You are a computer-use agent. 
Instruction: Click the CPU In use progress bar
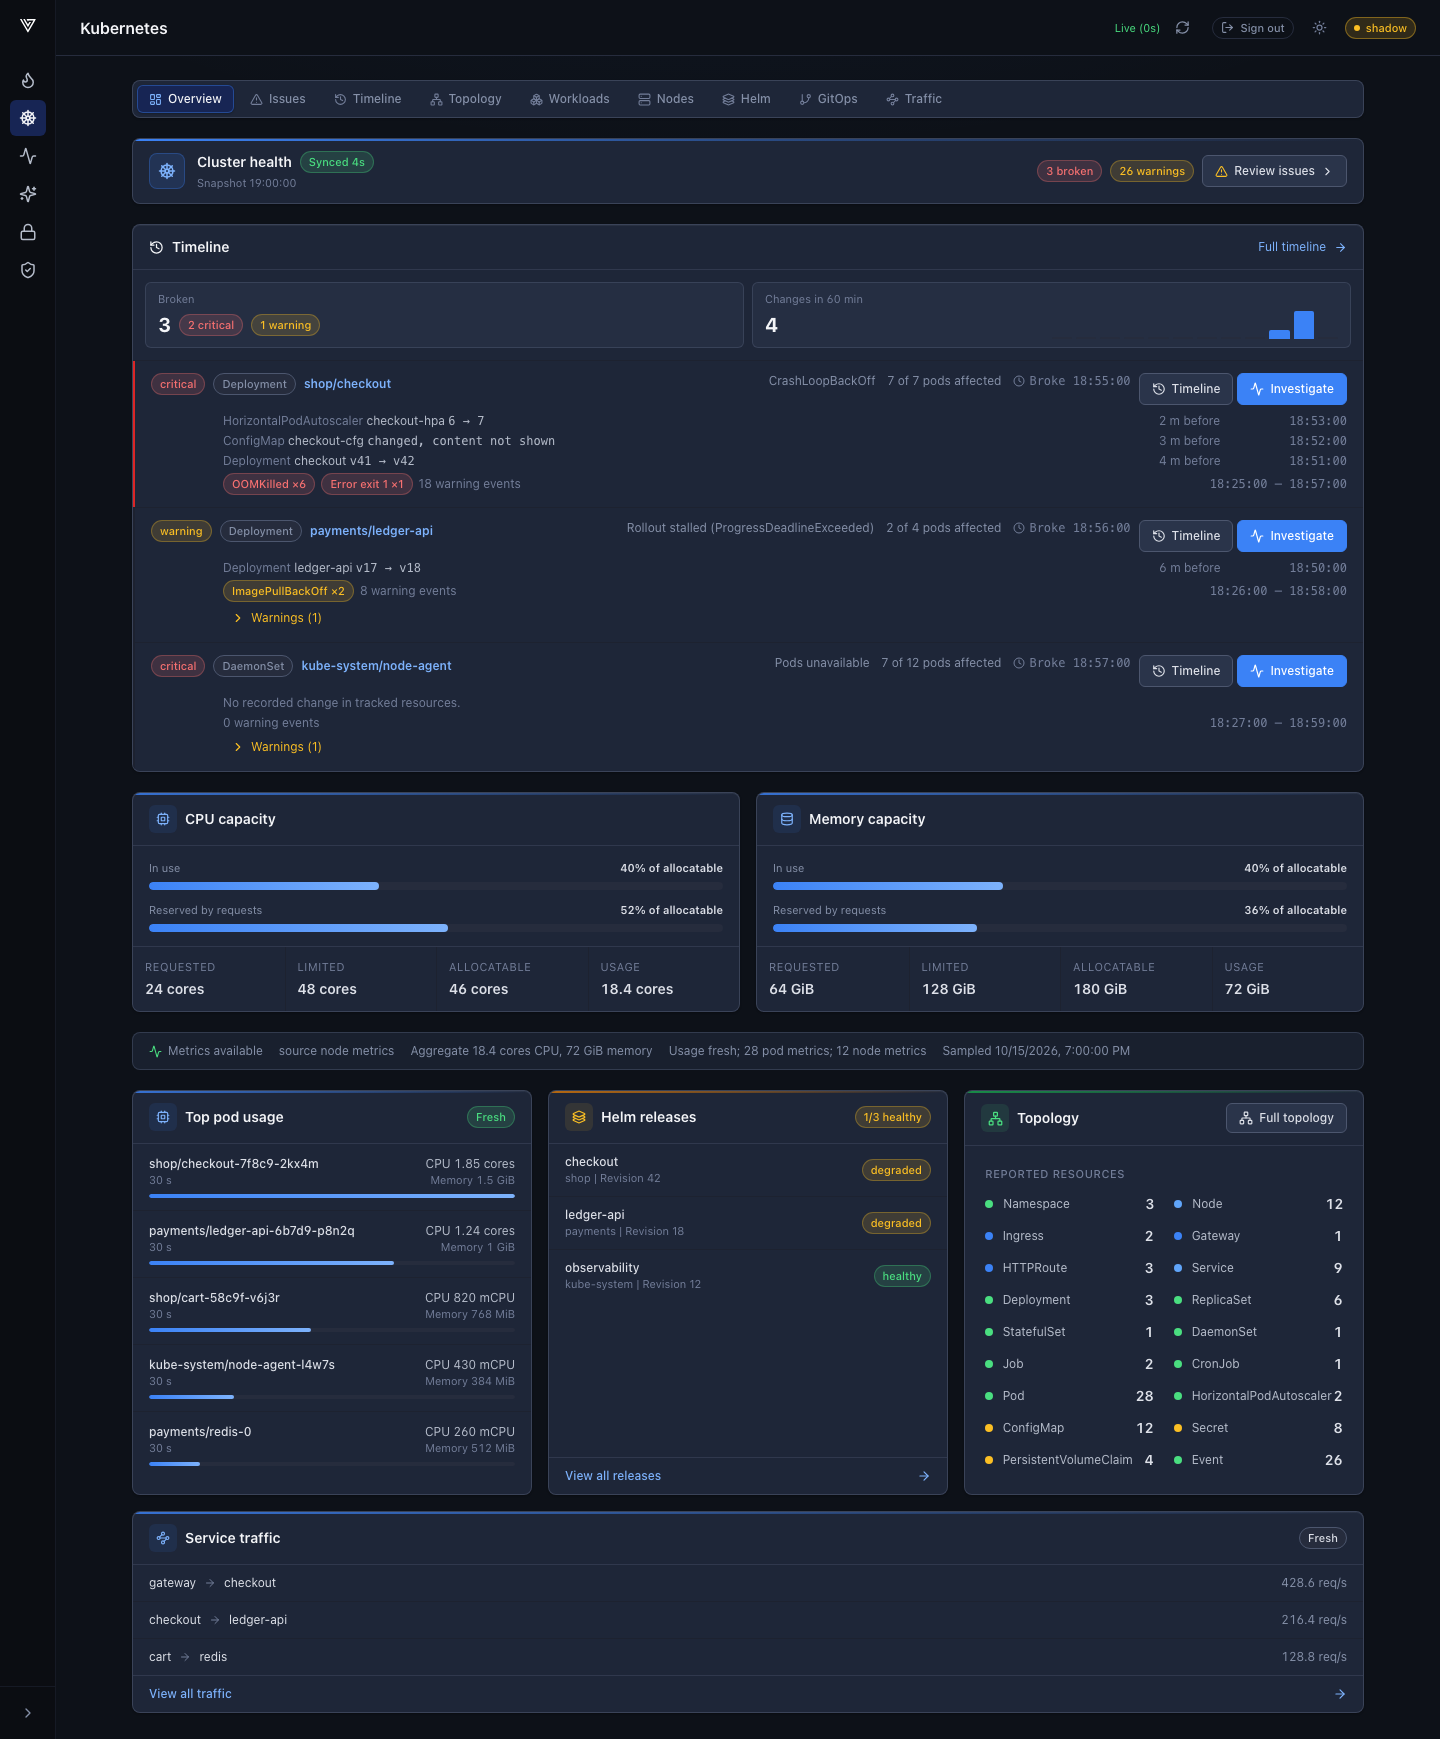(x=436, y=886)
